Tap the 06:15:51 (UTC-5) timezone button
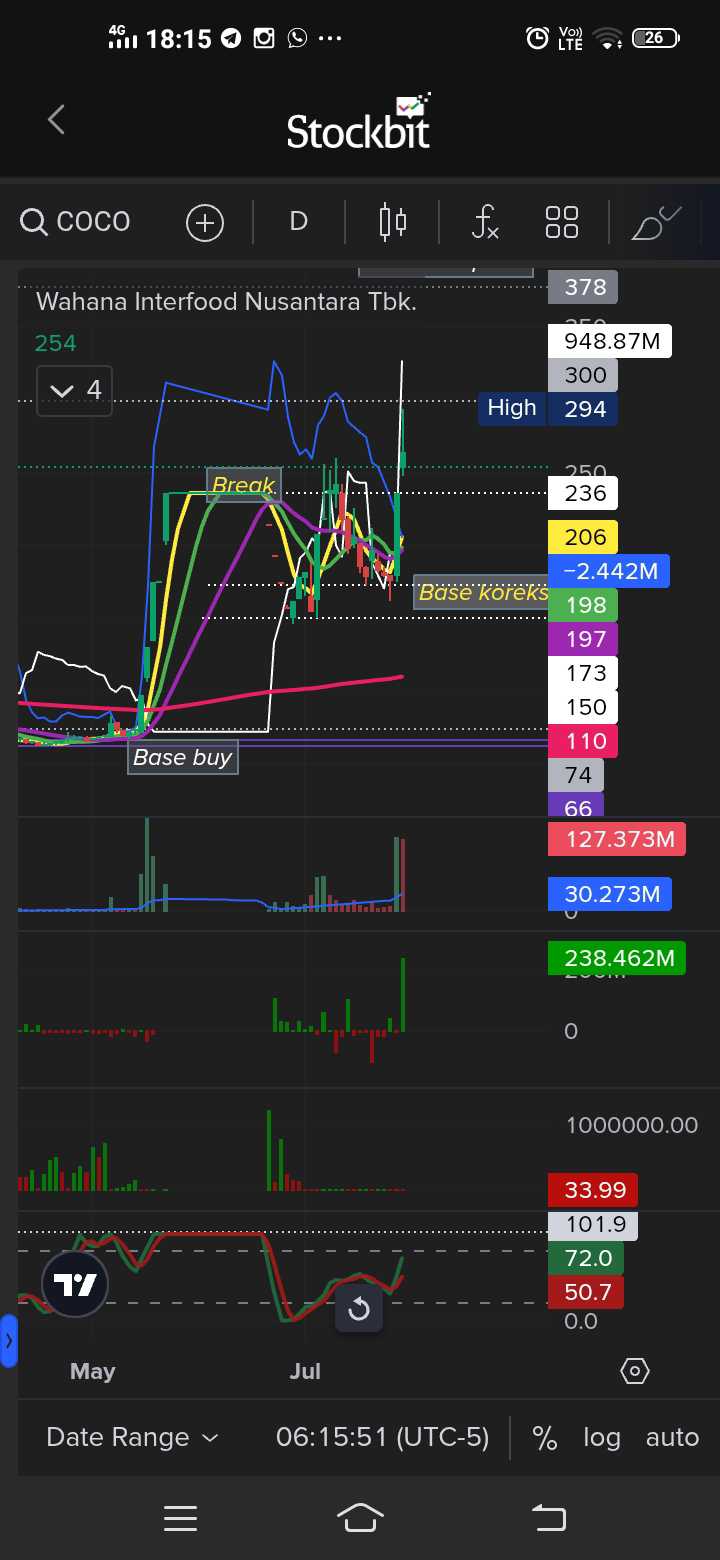Viewport: 720px width, 1560px height. point(383,1437)
